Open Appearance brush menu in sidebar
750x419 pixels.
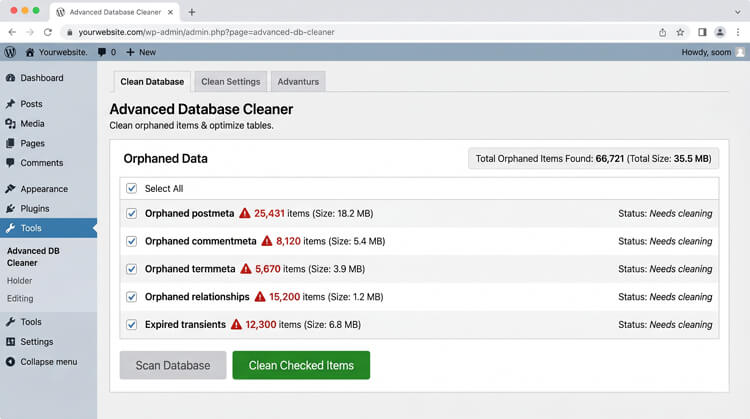10,189
